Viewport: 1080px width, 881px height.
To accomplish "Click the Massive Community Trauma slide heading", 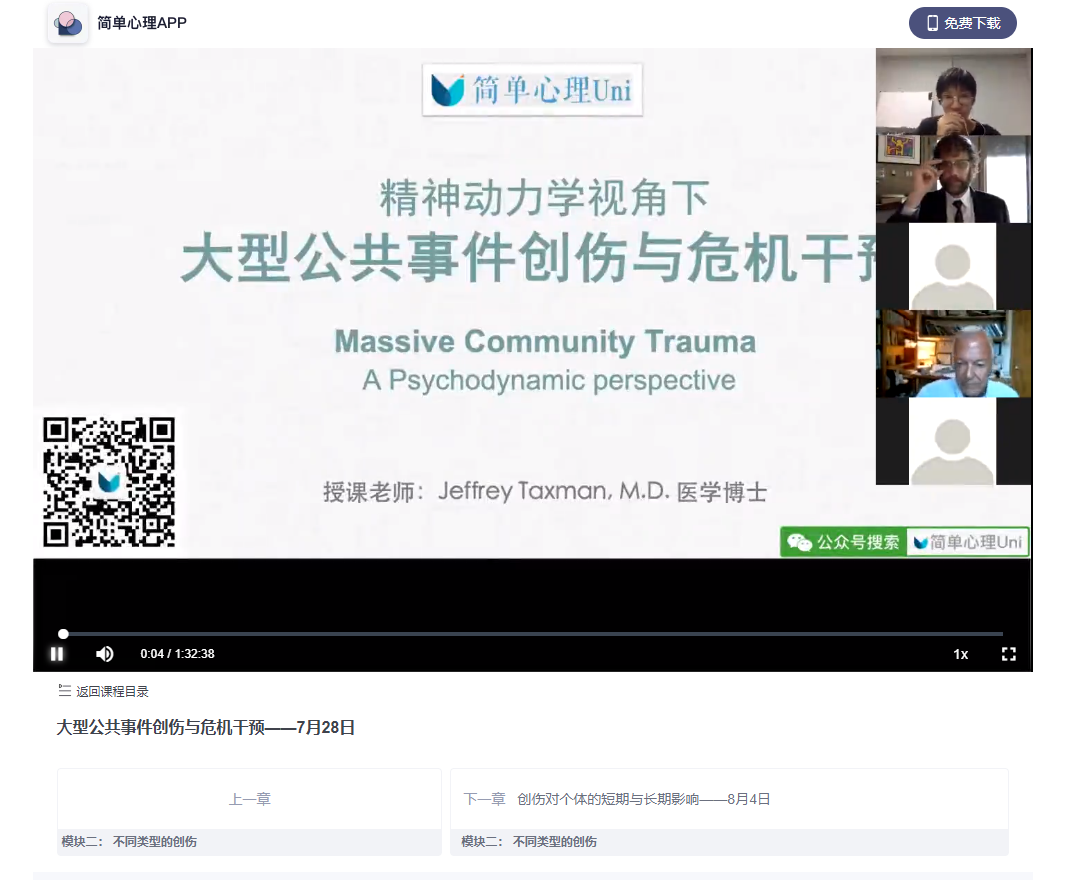I will click(x=546, y=342).
